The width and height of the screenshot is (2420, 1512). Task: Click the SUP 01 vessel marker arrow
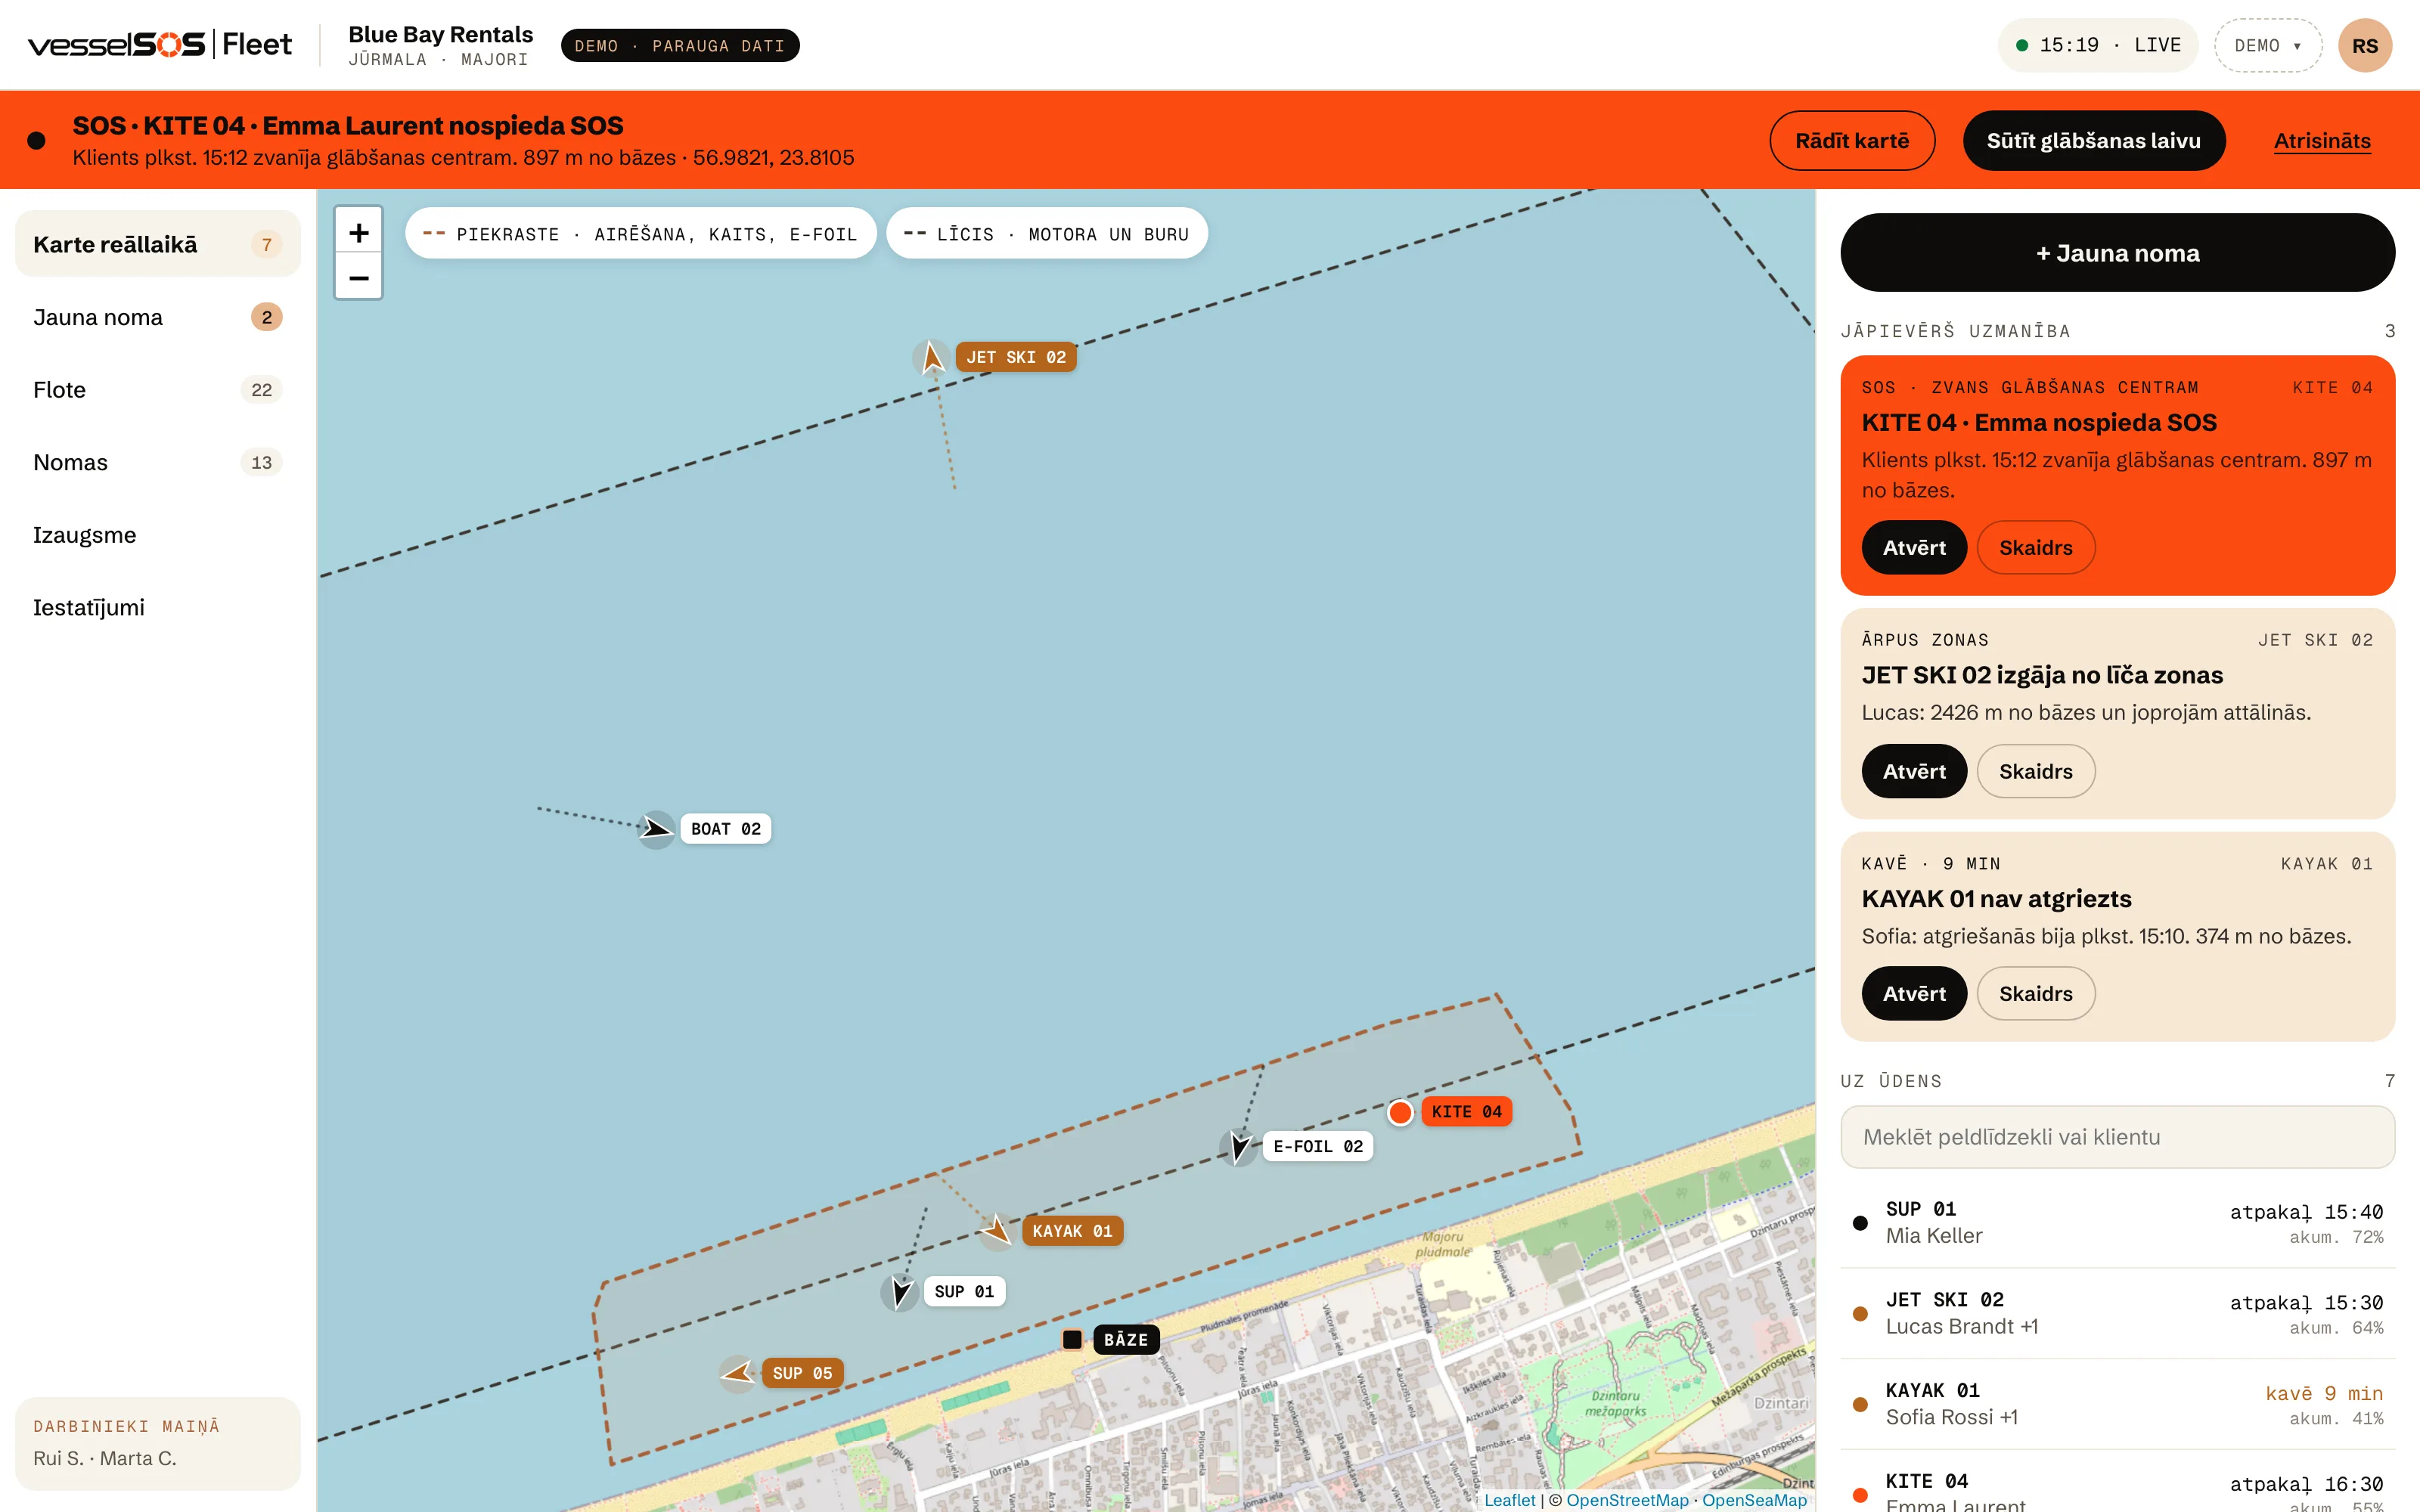tap(900, 1292)
